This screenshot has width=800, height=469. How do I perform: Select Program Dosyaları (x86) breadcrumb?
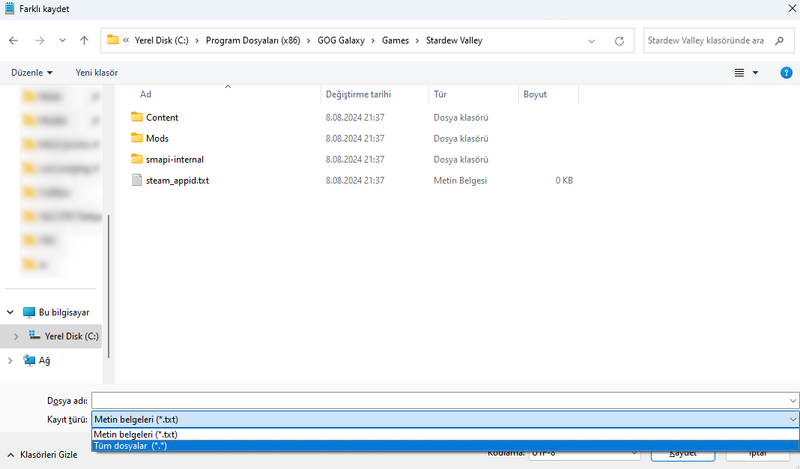click(253, 41)
